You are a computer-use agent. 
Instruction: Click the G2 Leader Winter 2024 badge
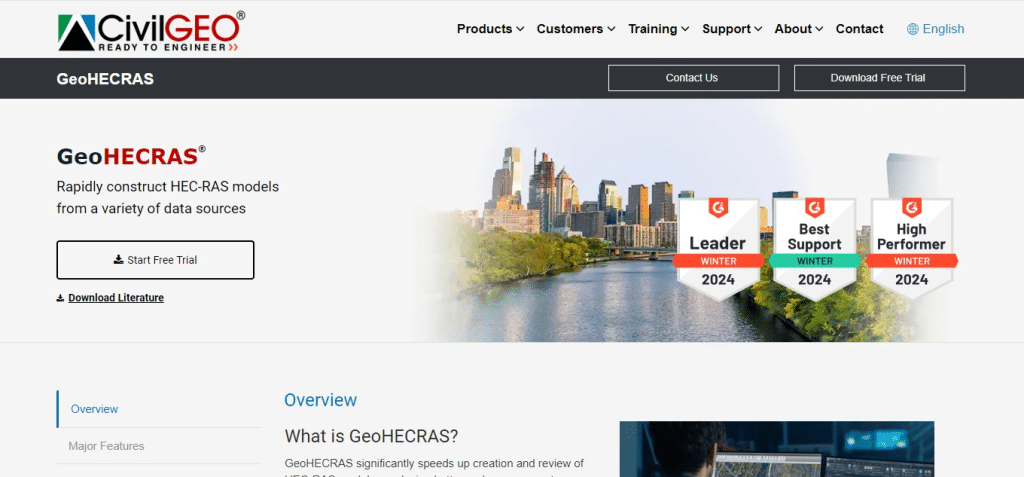[718, 249]
